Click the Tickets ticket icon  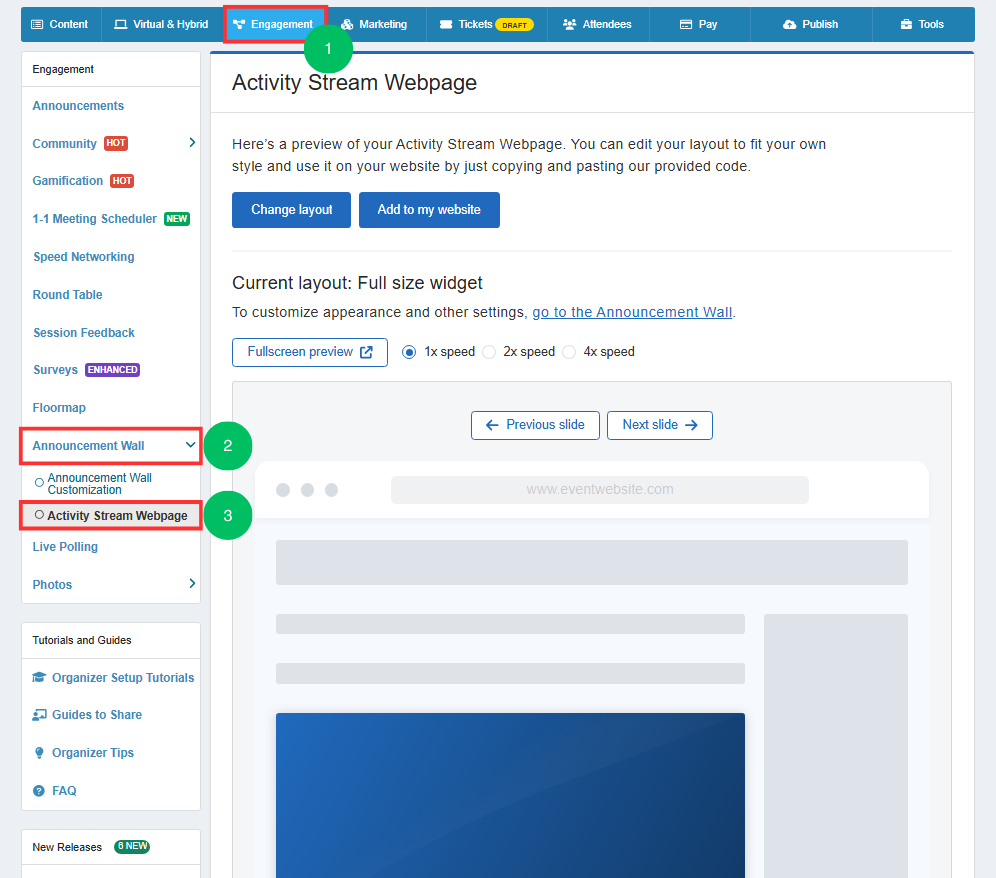[446, 24]
